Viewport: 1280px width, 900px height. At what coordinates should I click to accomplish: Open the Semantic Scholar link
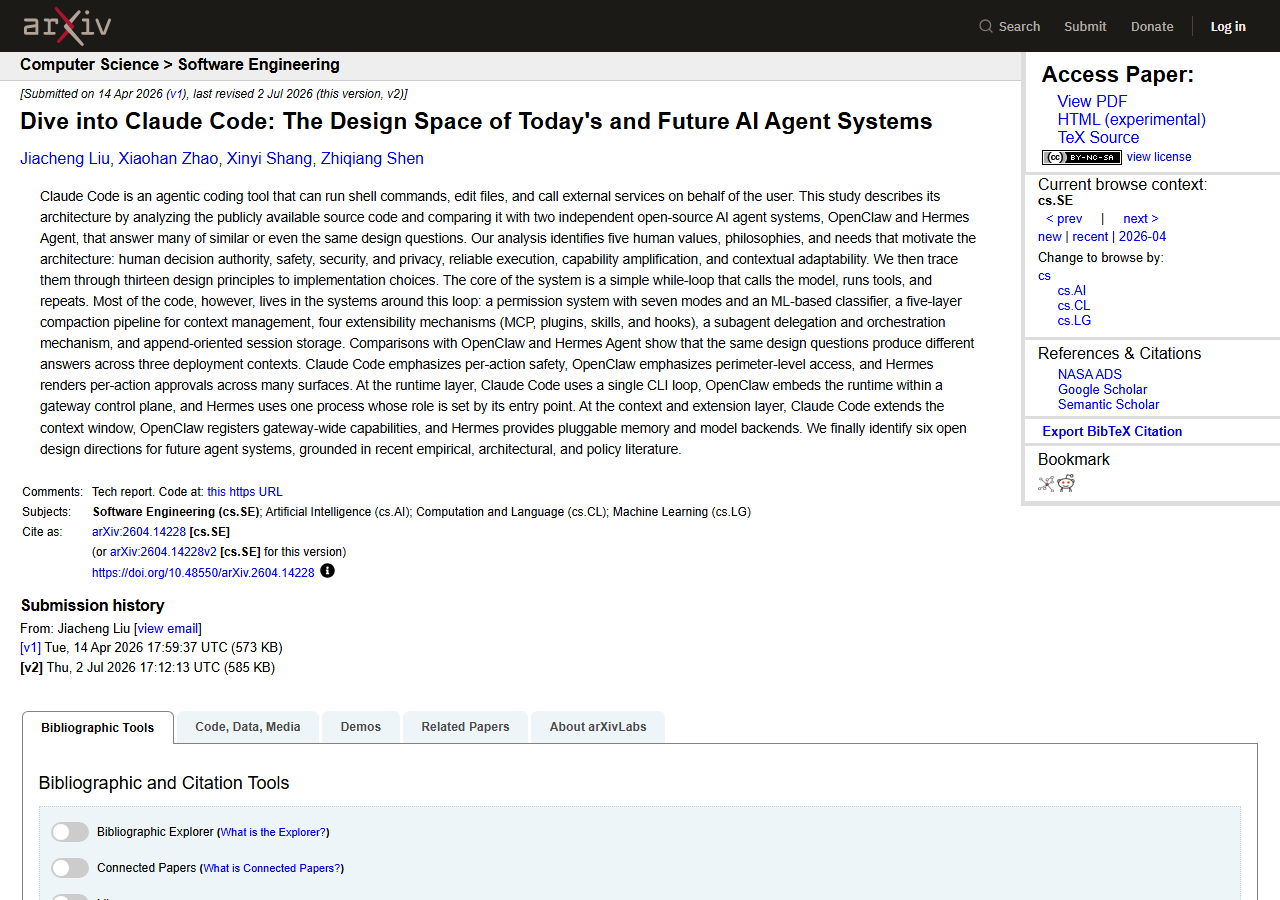tap(1109, 405)
